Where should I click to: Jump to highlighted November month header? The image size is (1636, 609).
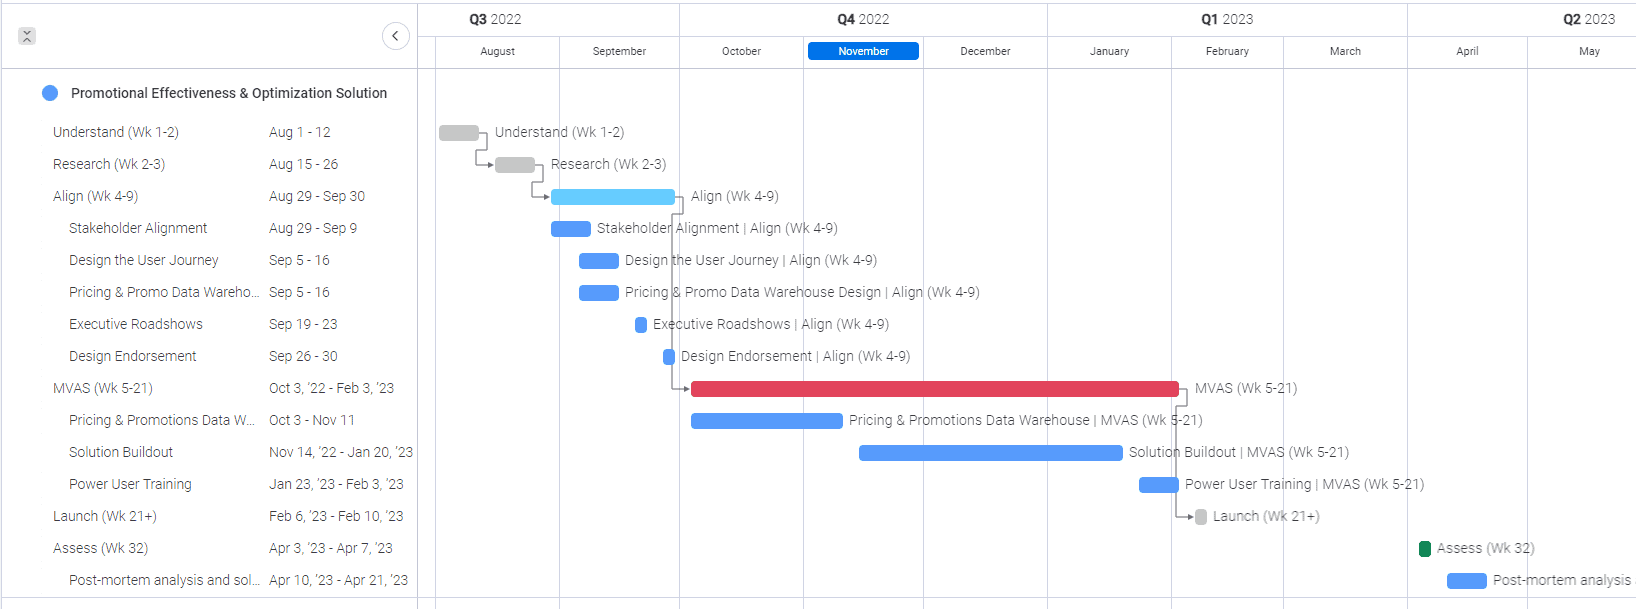(x=863, y=51)
